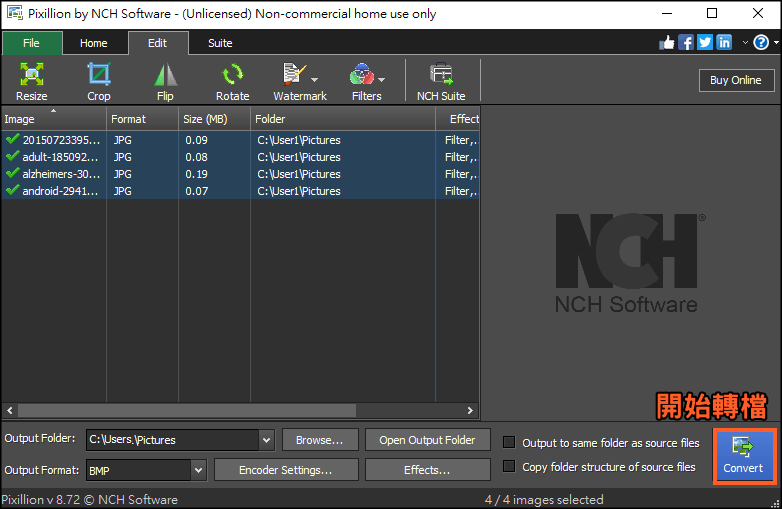The width and height of the screenshot is (782, 509).
Task: Click scroll left arrow of file list
Action: pyautogui.click(x=9, y=410)
